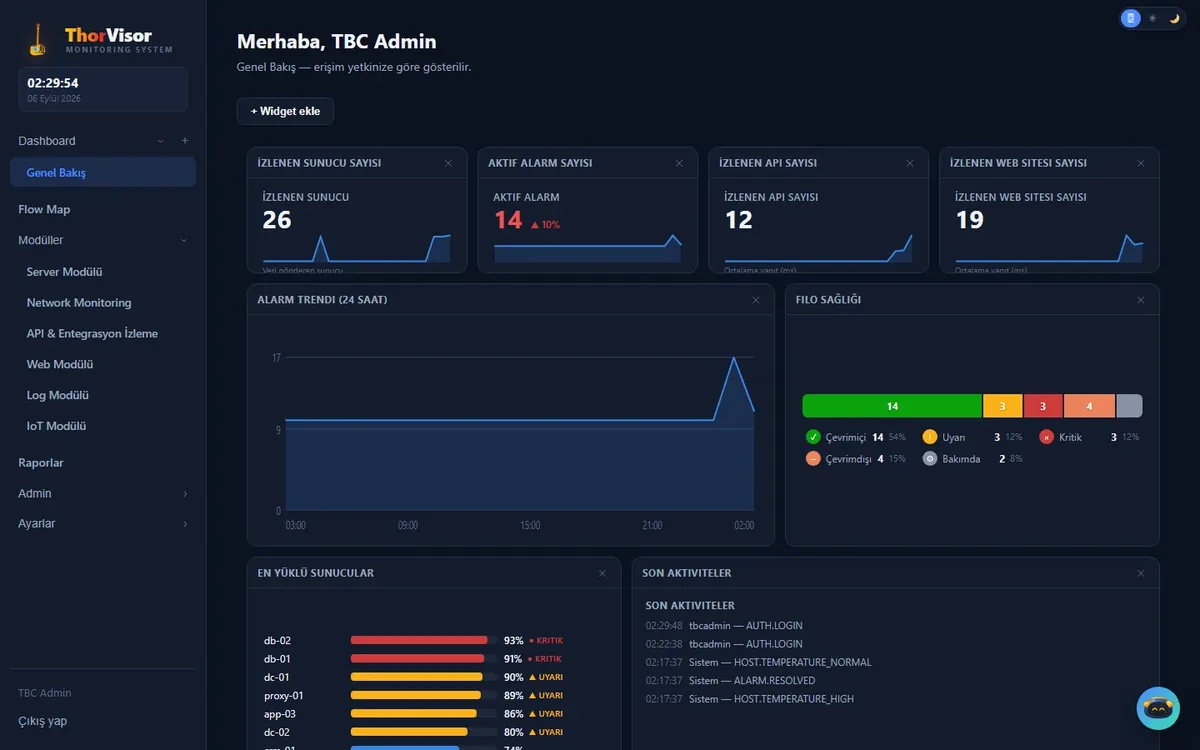Click the yellow 3 segment of fleet bar
Image resolution: width=1200 pixels, height=750 pixels.
click(1003, 406)
